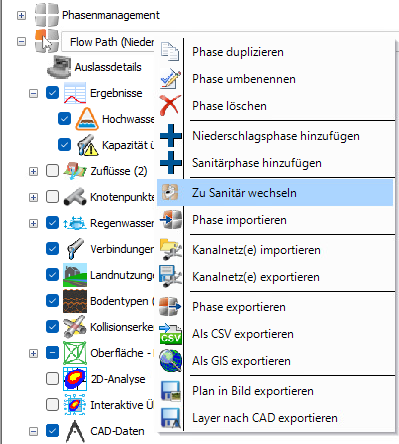Select the CAD-Daten tree item label

pos(117,431)
